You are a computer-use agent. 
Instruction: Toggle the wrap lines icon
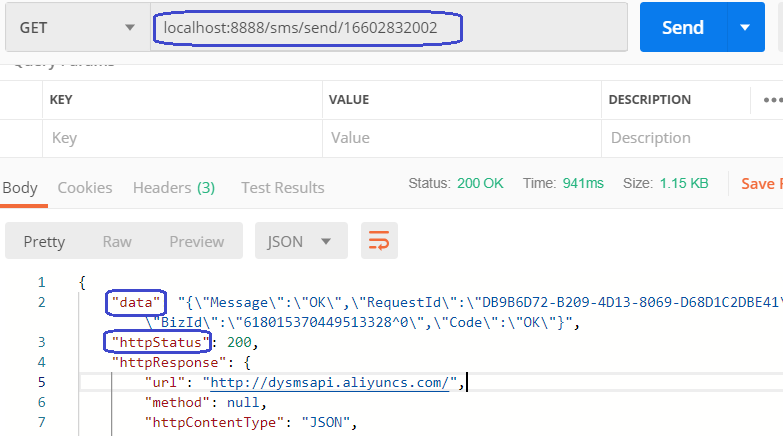coord(379,241)
